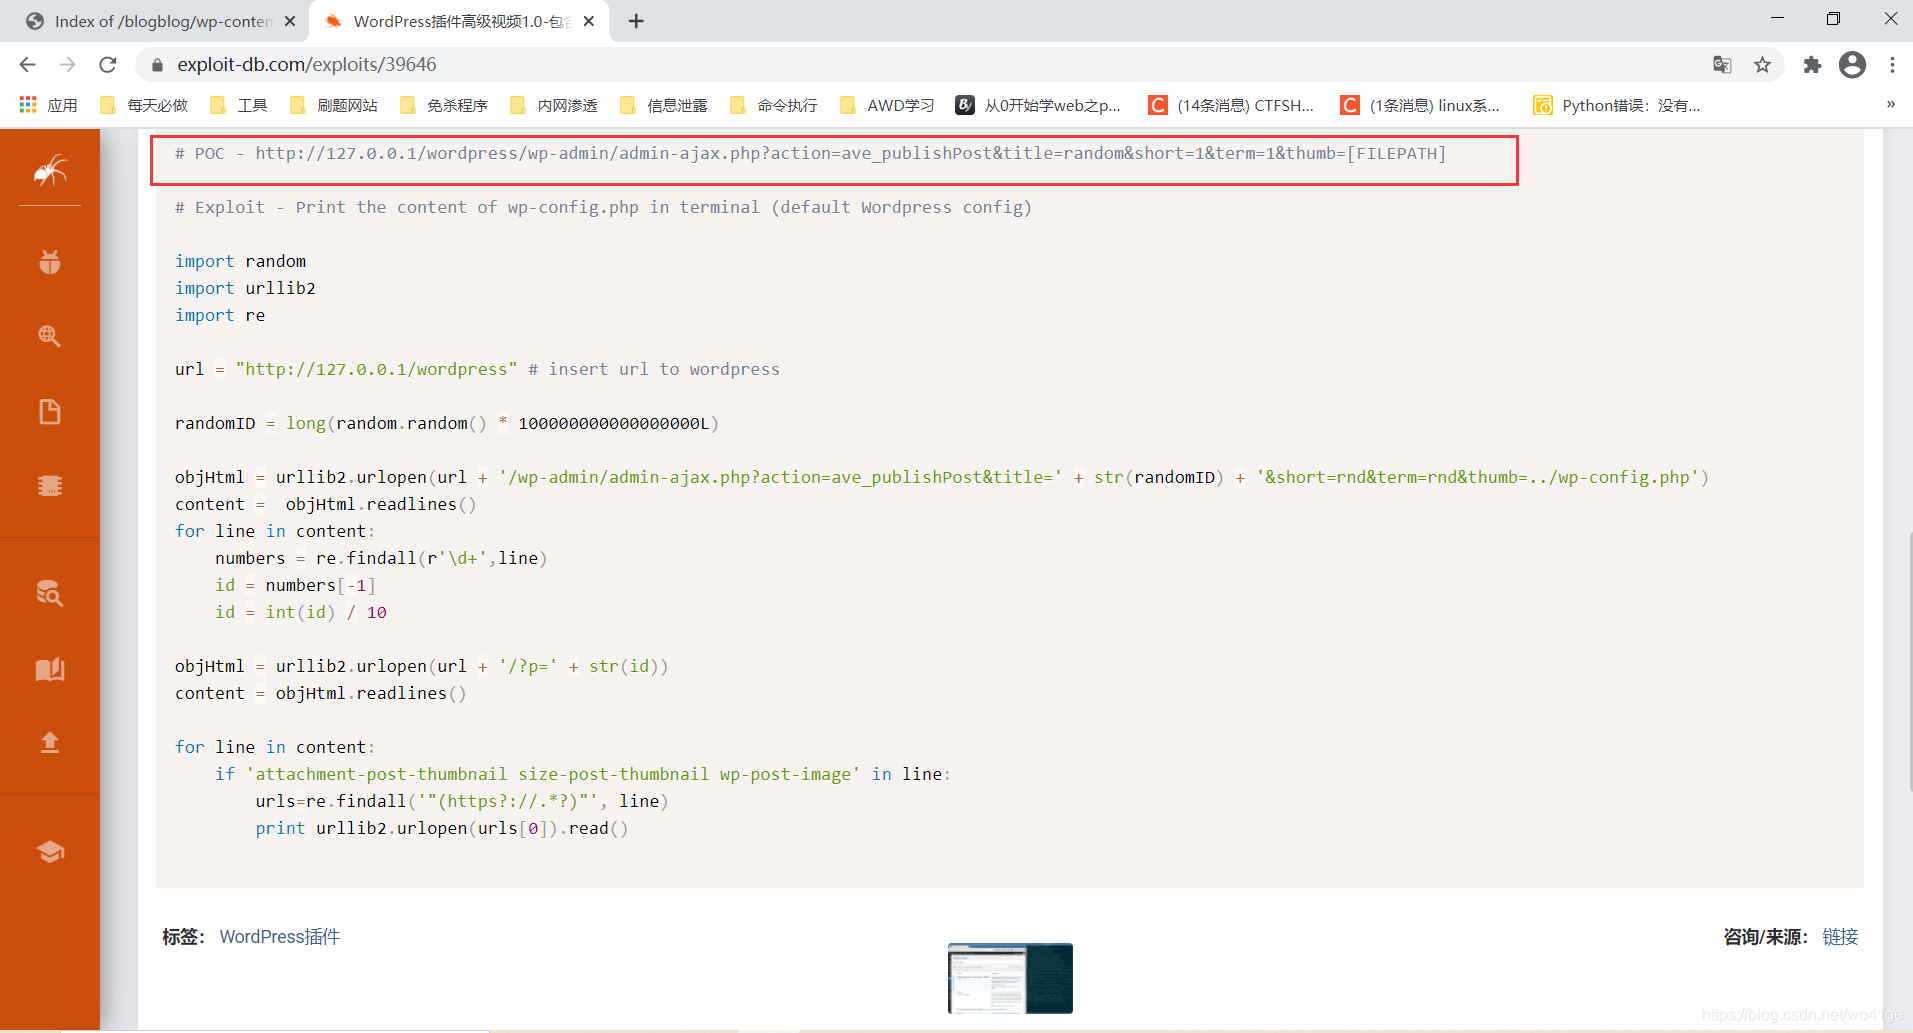The image size is (1913, 1033).
Task: Click the 'content = objHtml.readlines()' line after '/?p='
Action: point(321,693)
